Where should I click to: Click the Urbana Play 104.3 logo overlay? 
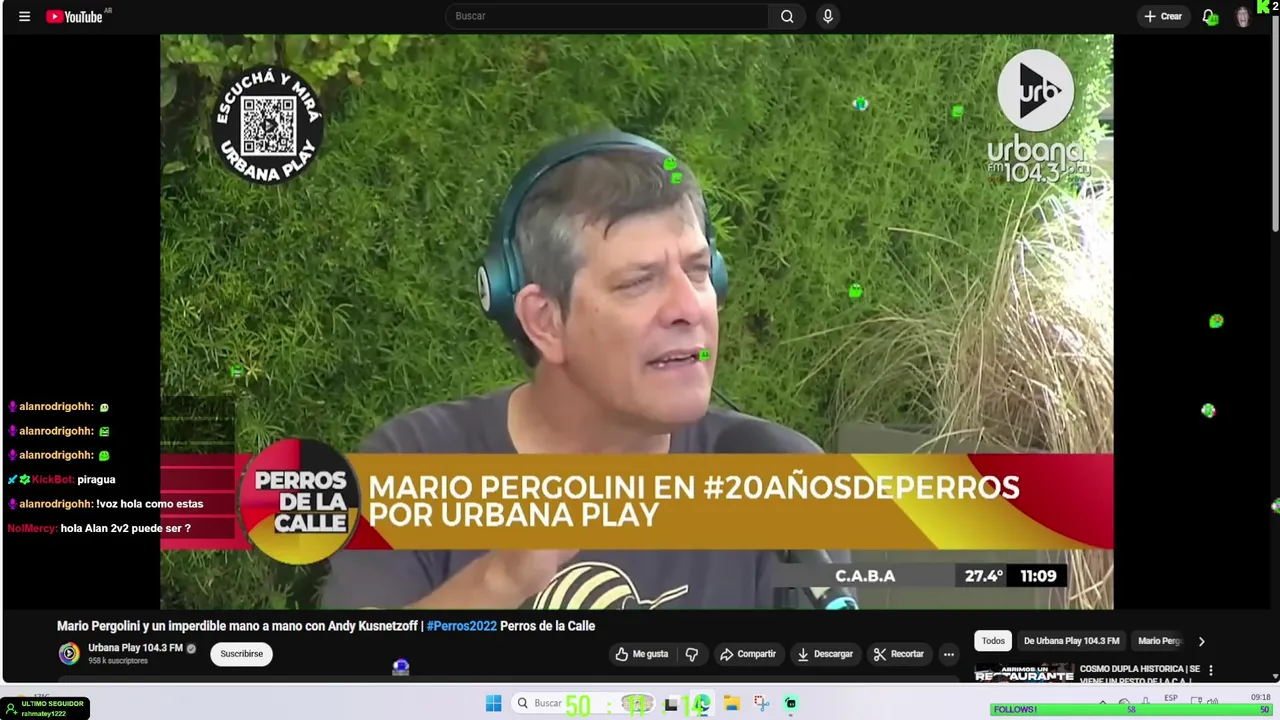pyautogui.click(x=1038, y=117)
